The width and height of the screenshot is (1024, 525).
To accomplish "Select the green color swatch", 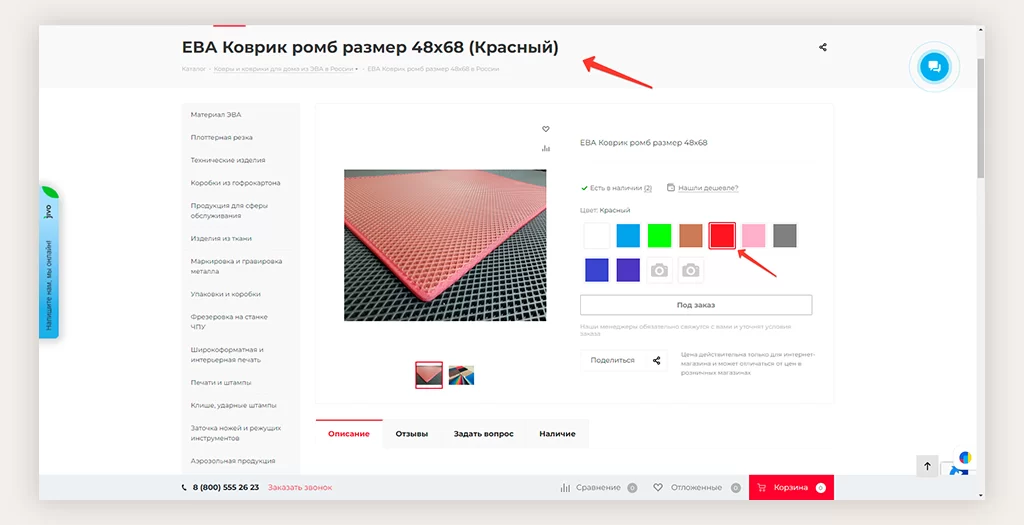I will [659, 236].
